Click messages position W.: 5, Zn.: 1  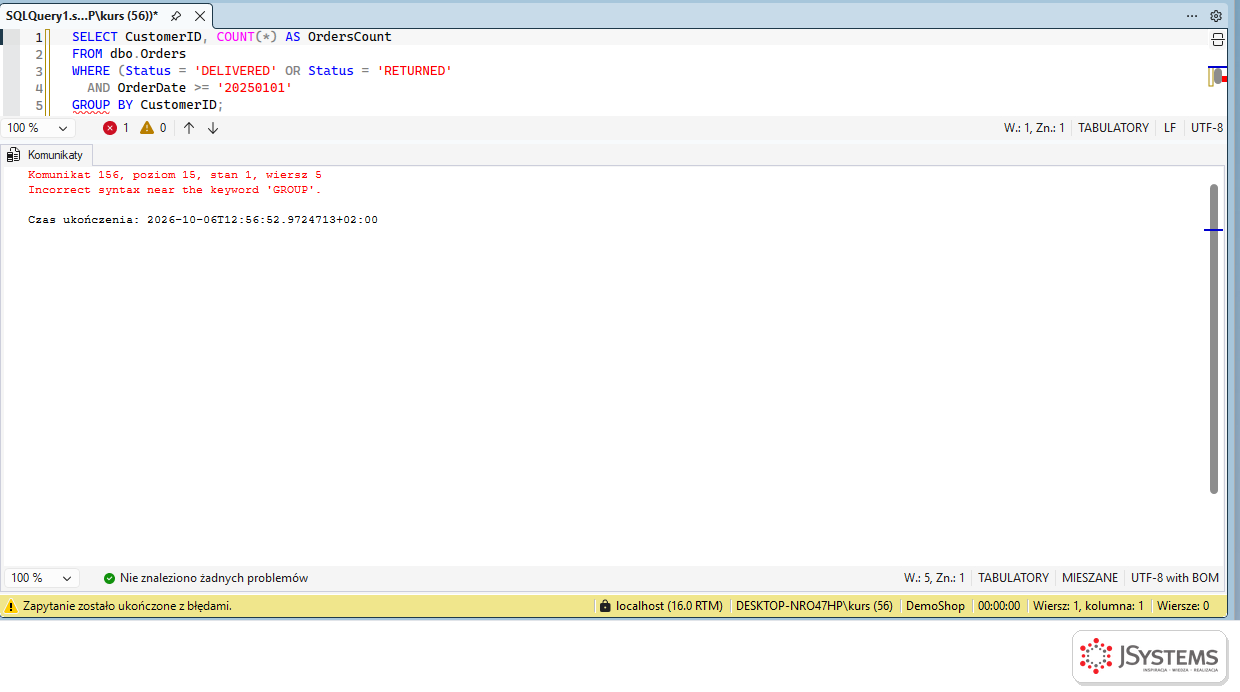(934, 578)
